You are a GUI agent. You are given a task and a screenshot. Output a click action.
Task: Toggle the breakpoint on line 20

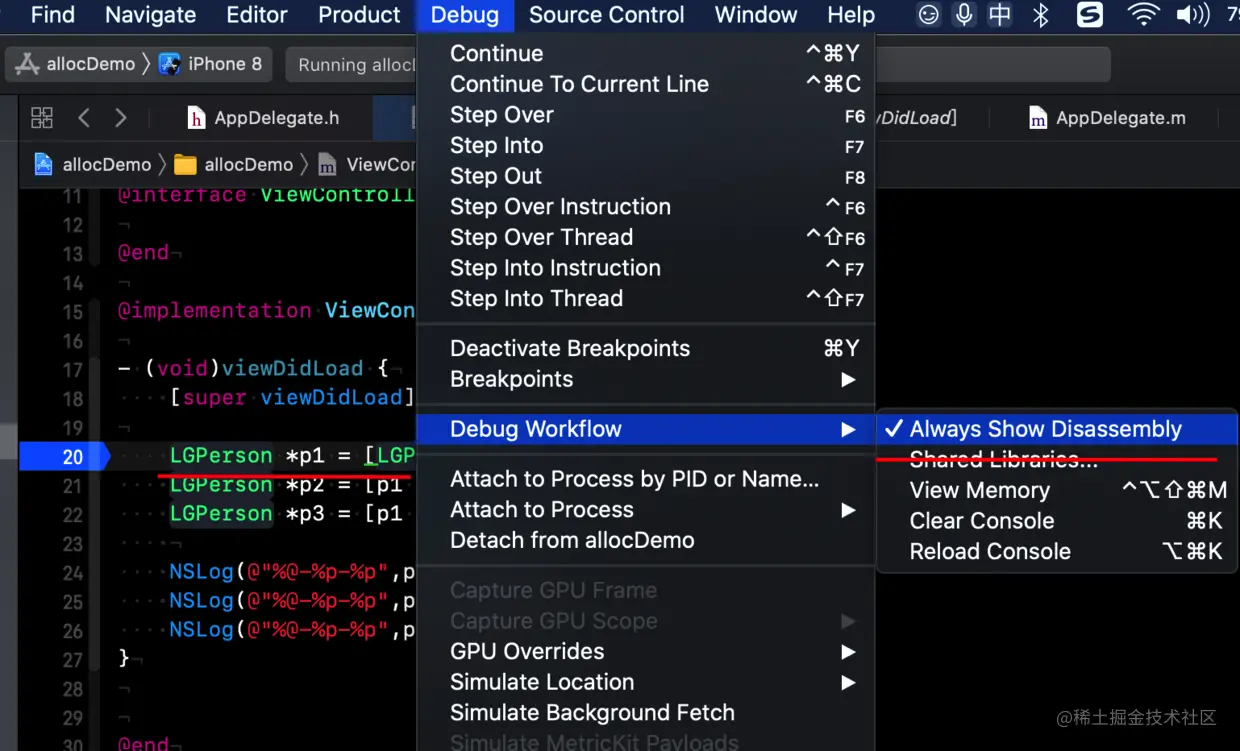[x=64, y=456]
